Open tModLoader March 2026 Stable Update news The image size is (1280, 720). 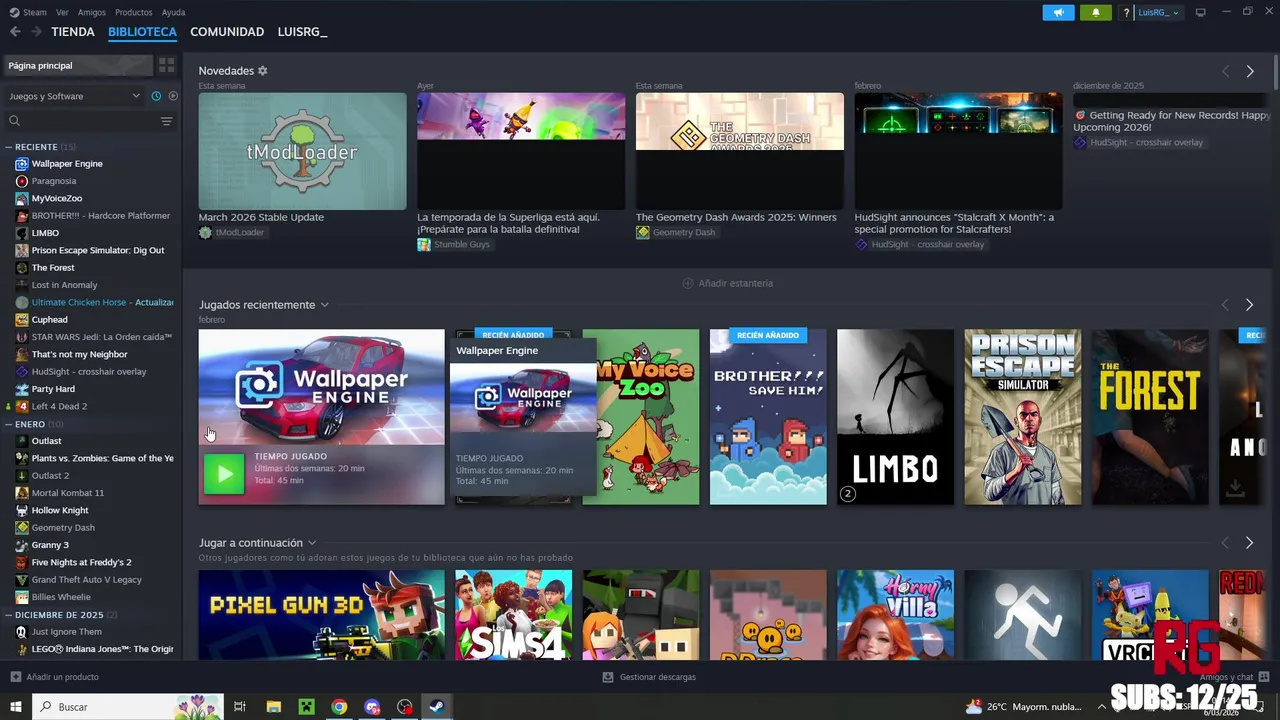[302, 151]
